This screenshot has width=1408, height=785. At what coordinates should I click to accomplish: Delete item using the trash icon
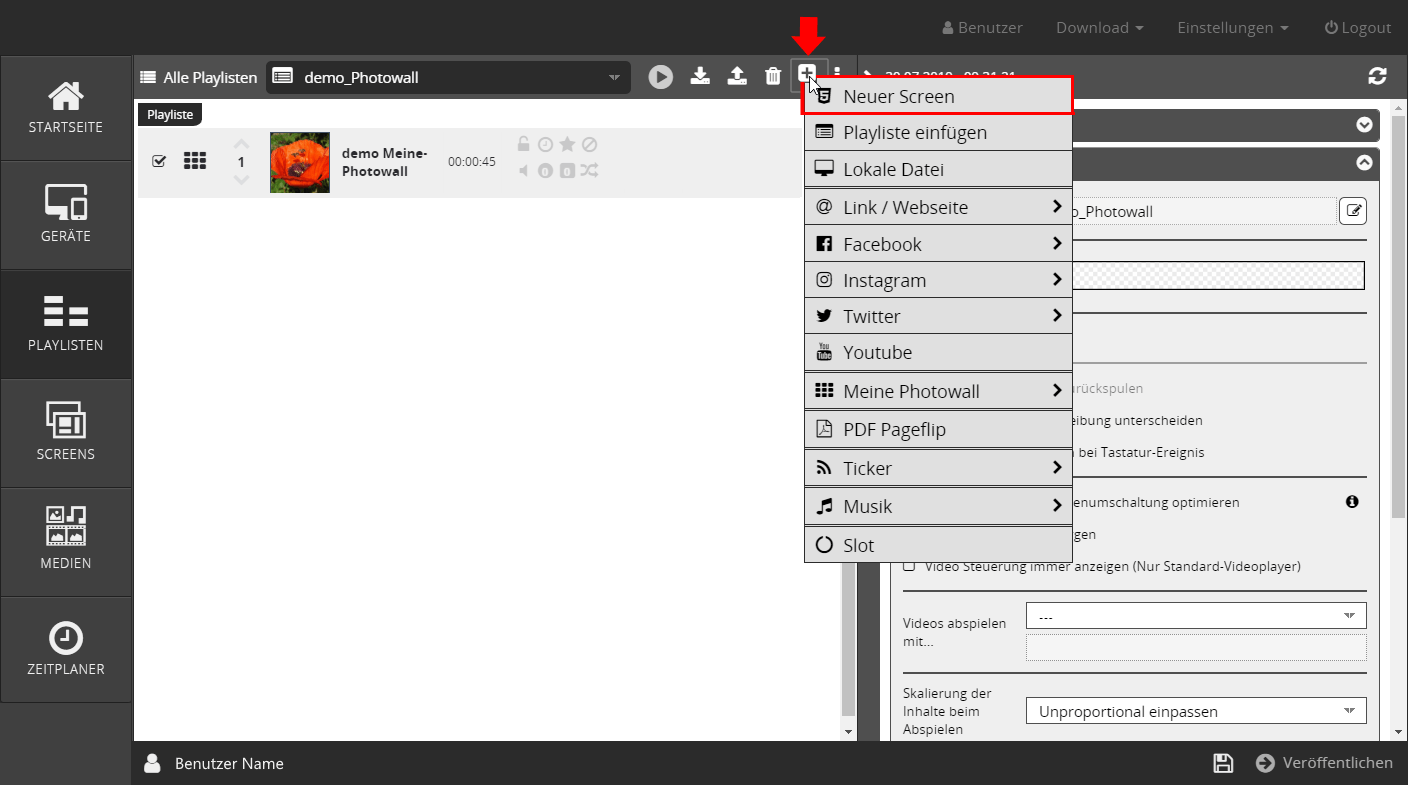(773, 76)
